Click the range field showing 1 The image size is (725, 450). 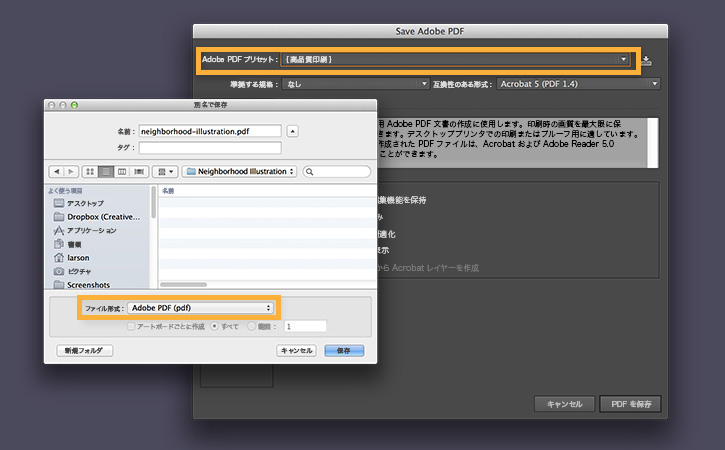pyautogui.click(x=305, y=327)
